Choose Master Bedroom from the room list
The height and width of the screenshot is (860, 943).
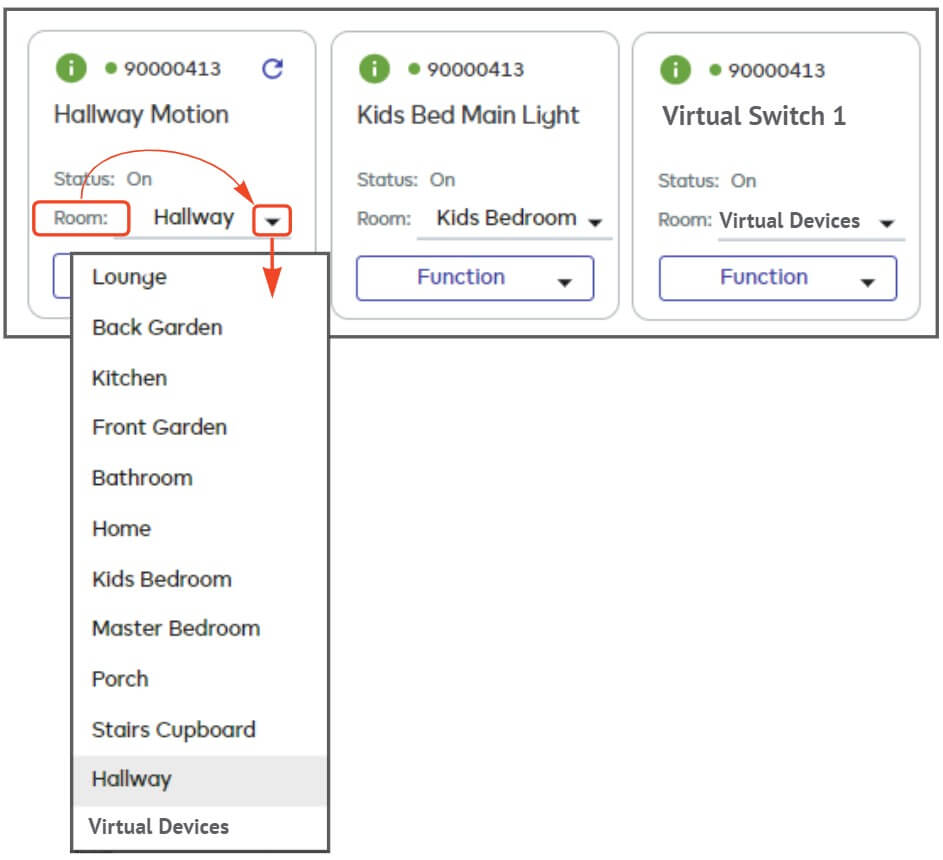tap(176, 628)
